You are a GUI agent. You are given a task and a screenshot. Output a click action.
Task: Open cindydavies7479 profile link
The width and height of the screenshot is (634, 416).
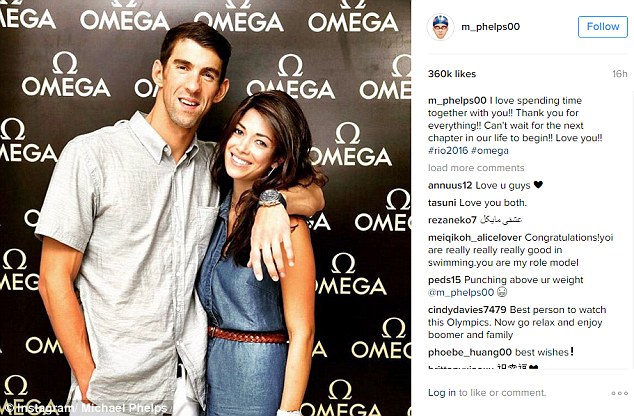pos(467,310)
